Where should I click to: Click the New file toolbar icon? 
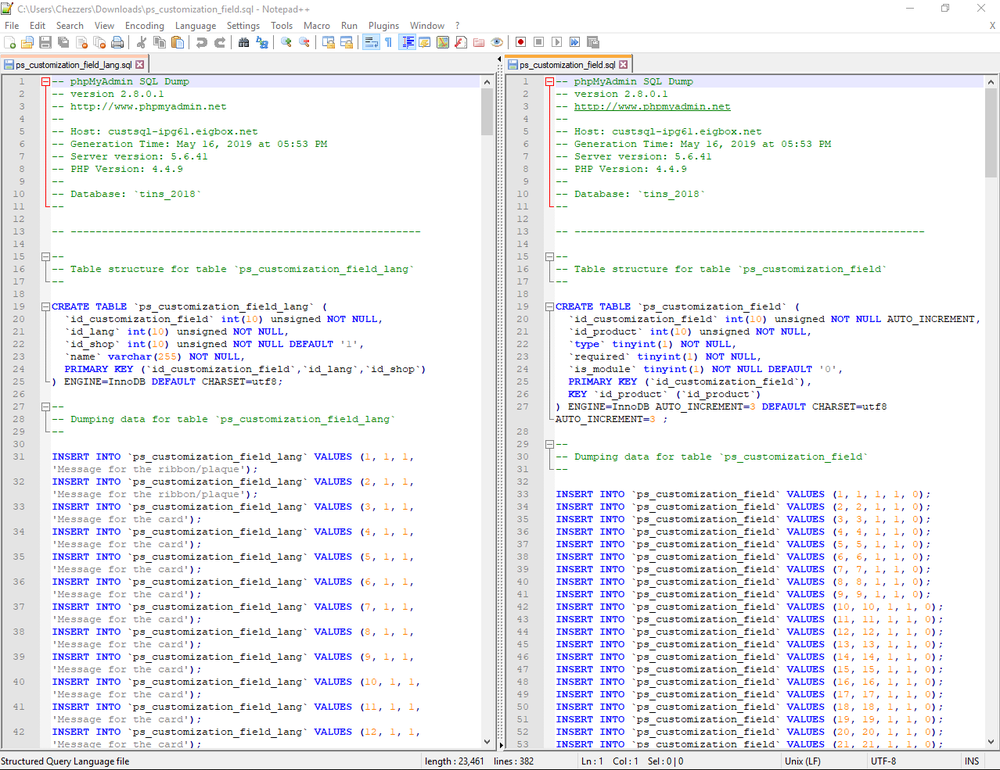[10, 42]
